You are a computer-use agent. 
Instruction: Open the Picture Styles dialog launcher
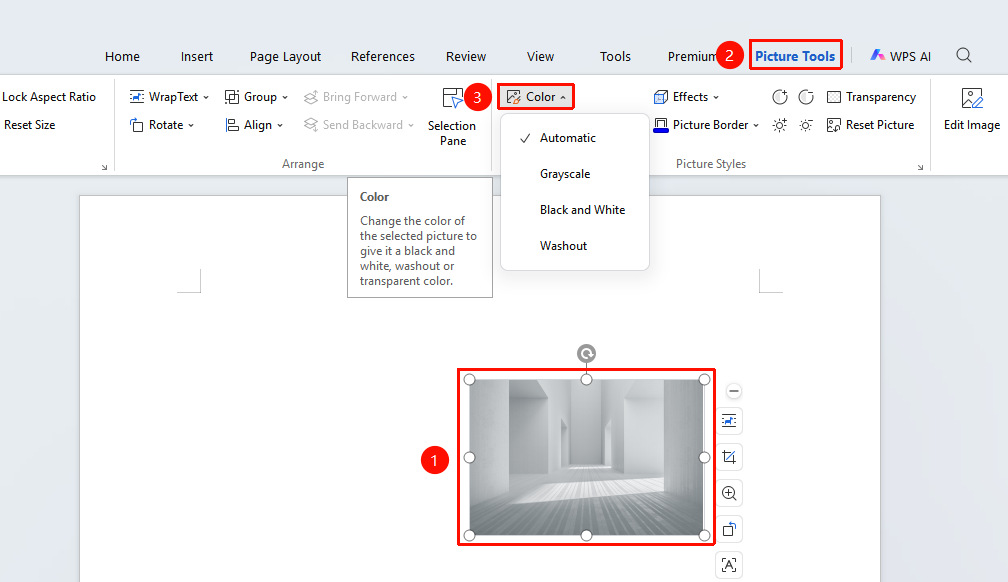(x=921, y=167)
